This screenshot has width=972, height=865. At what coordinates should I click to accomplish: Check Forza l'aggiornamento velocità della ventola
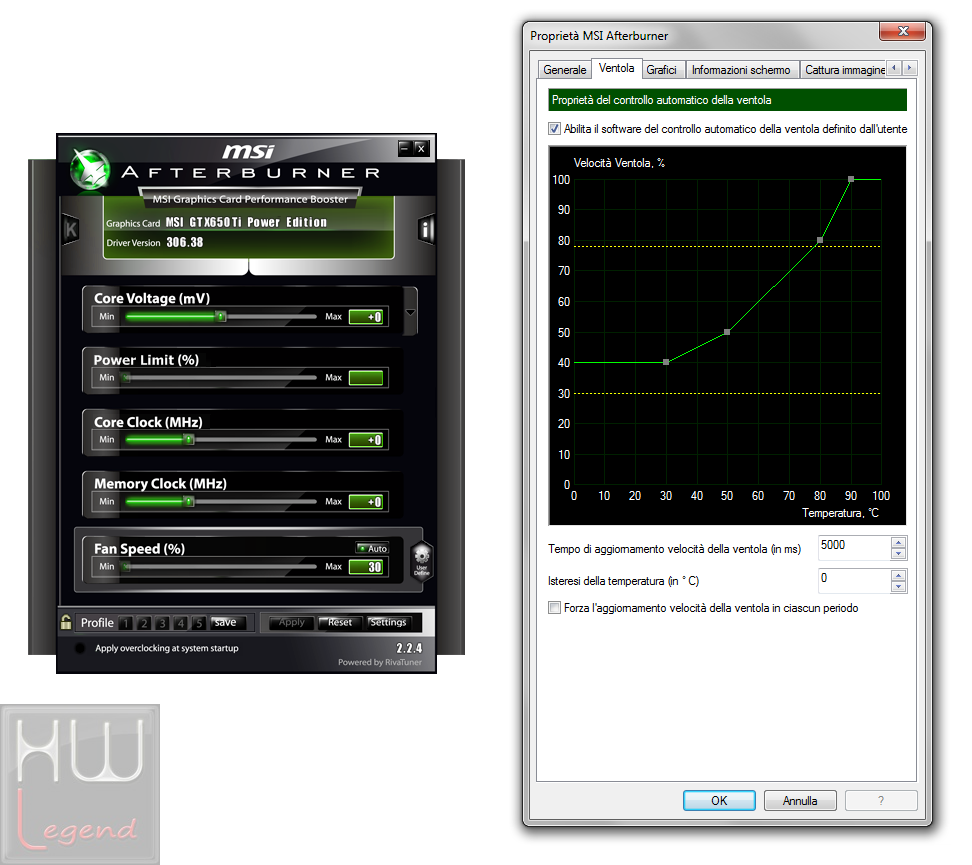[x=554, y=608]
